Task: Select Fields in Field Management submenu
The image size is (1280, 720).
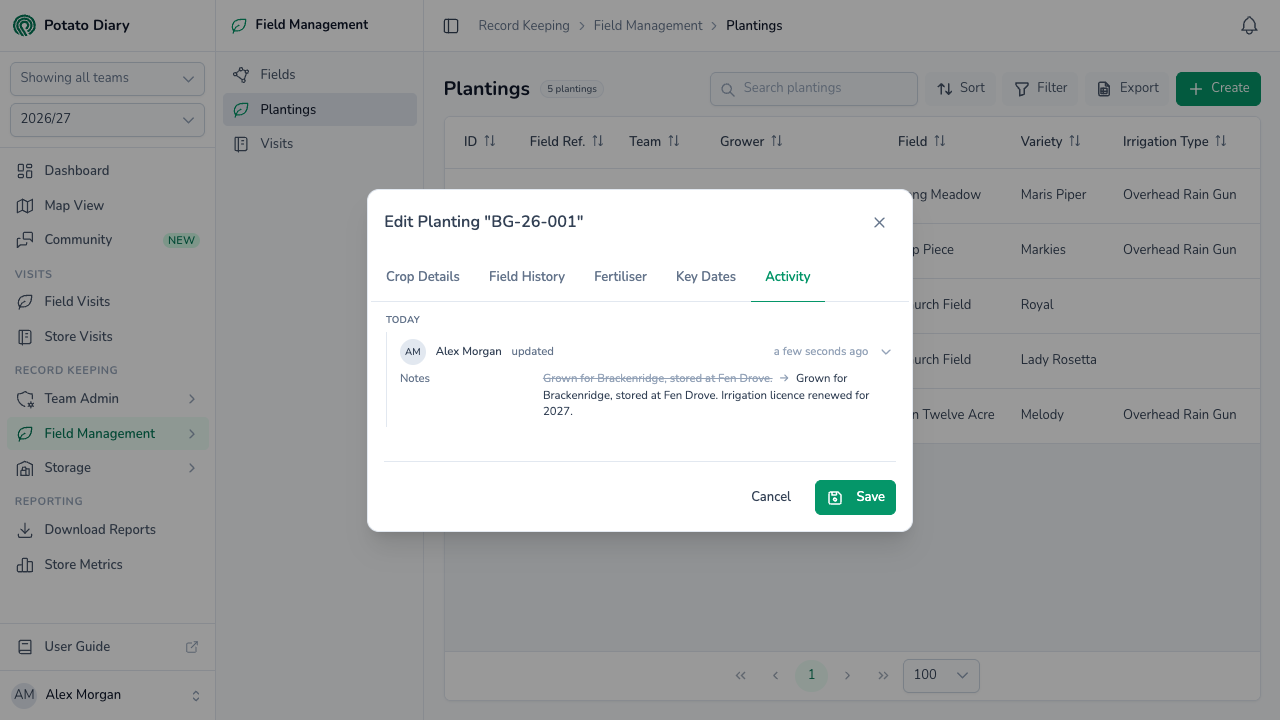Action: tap(320, 75)
